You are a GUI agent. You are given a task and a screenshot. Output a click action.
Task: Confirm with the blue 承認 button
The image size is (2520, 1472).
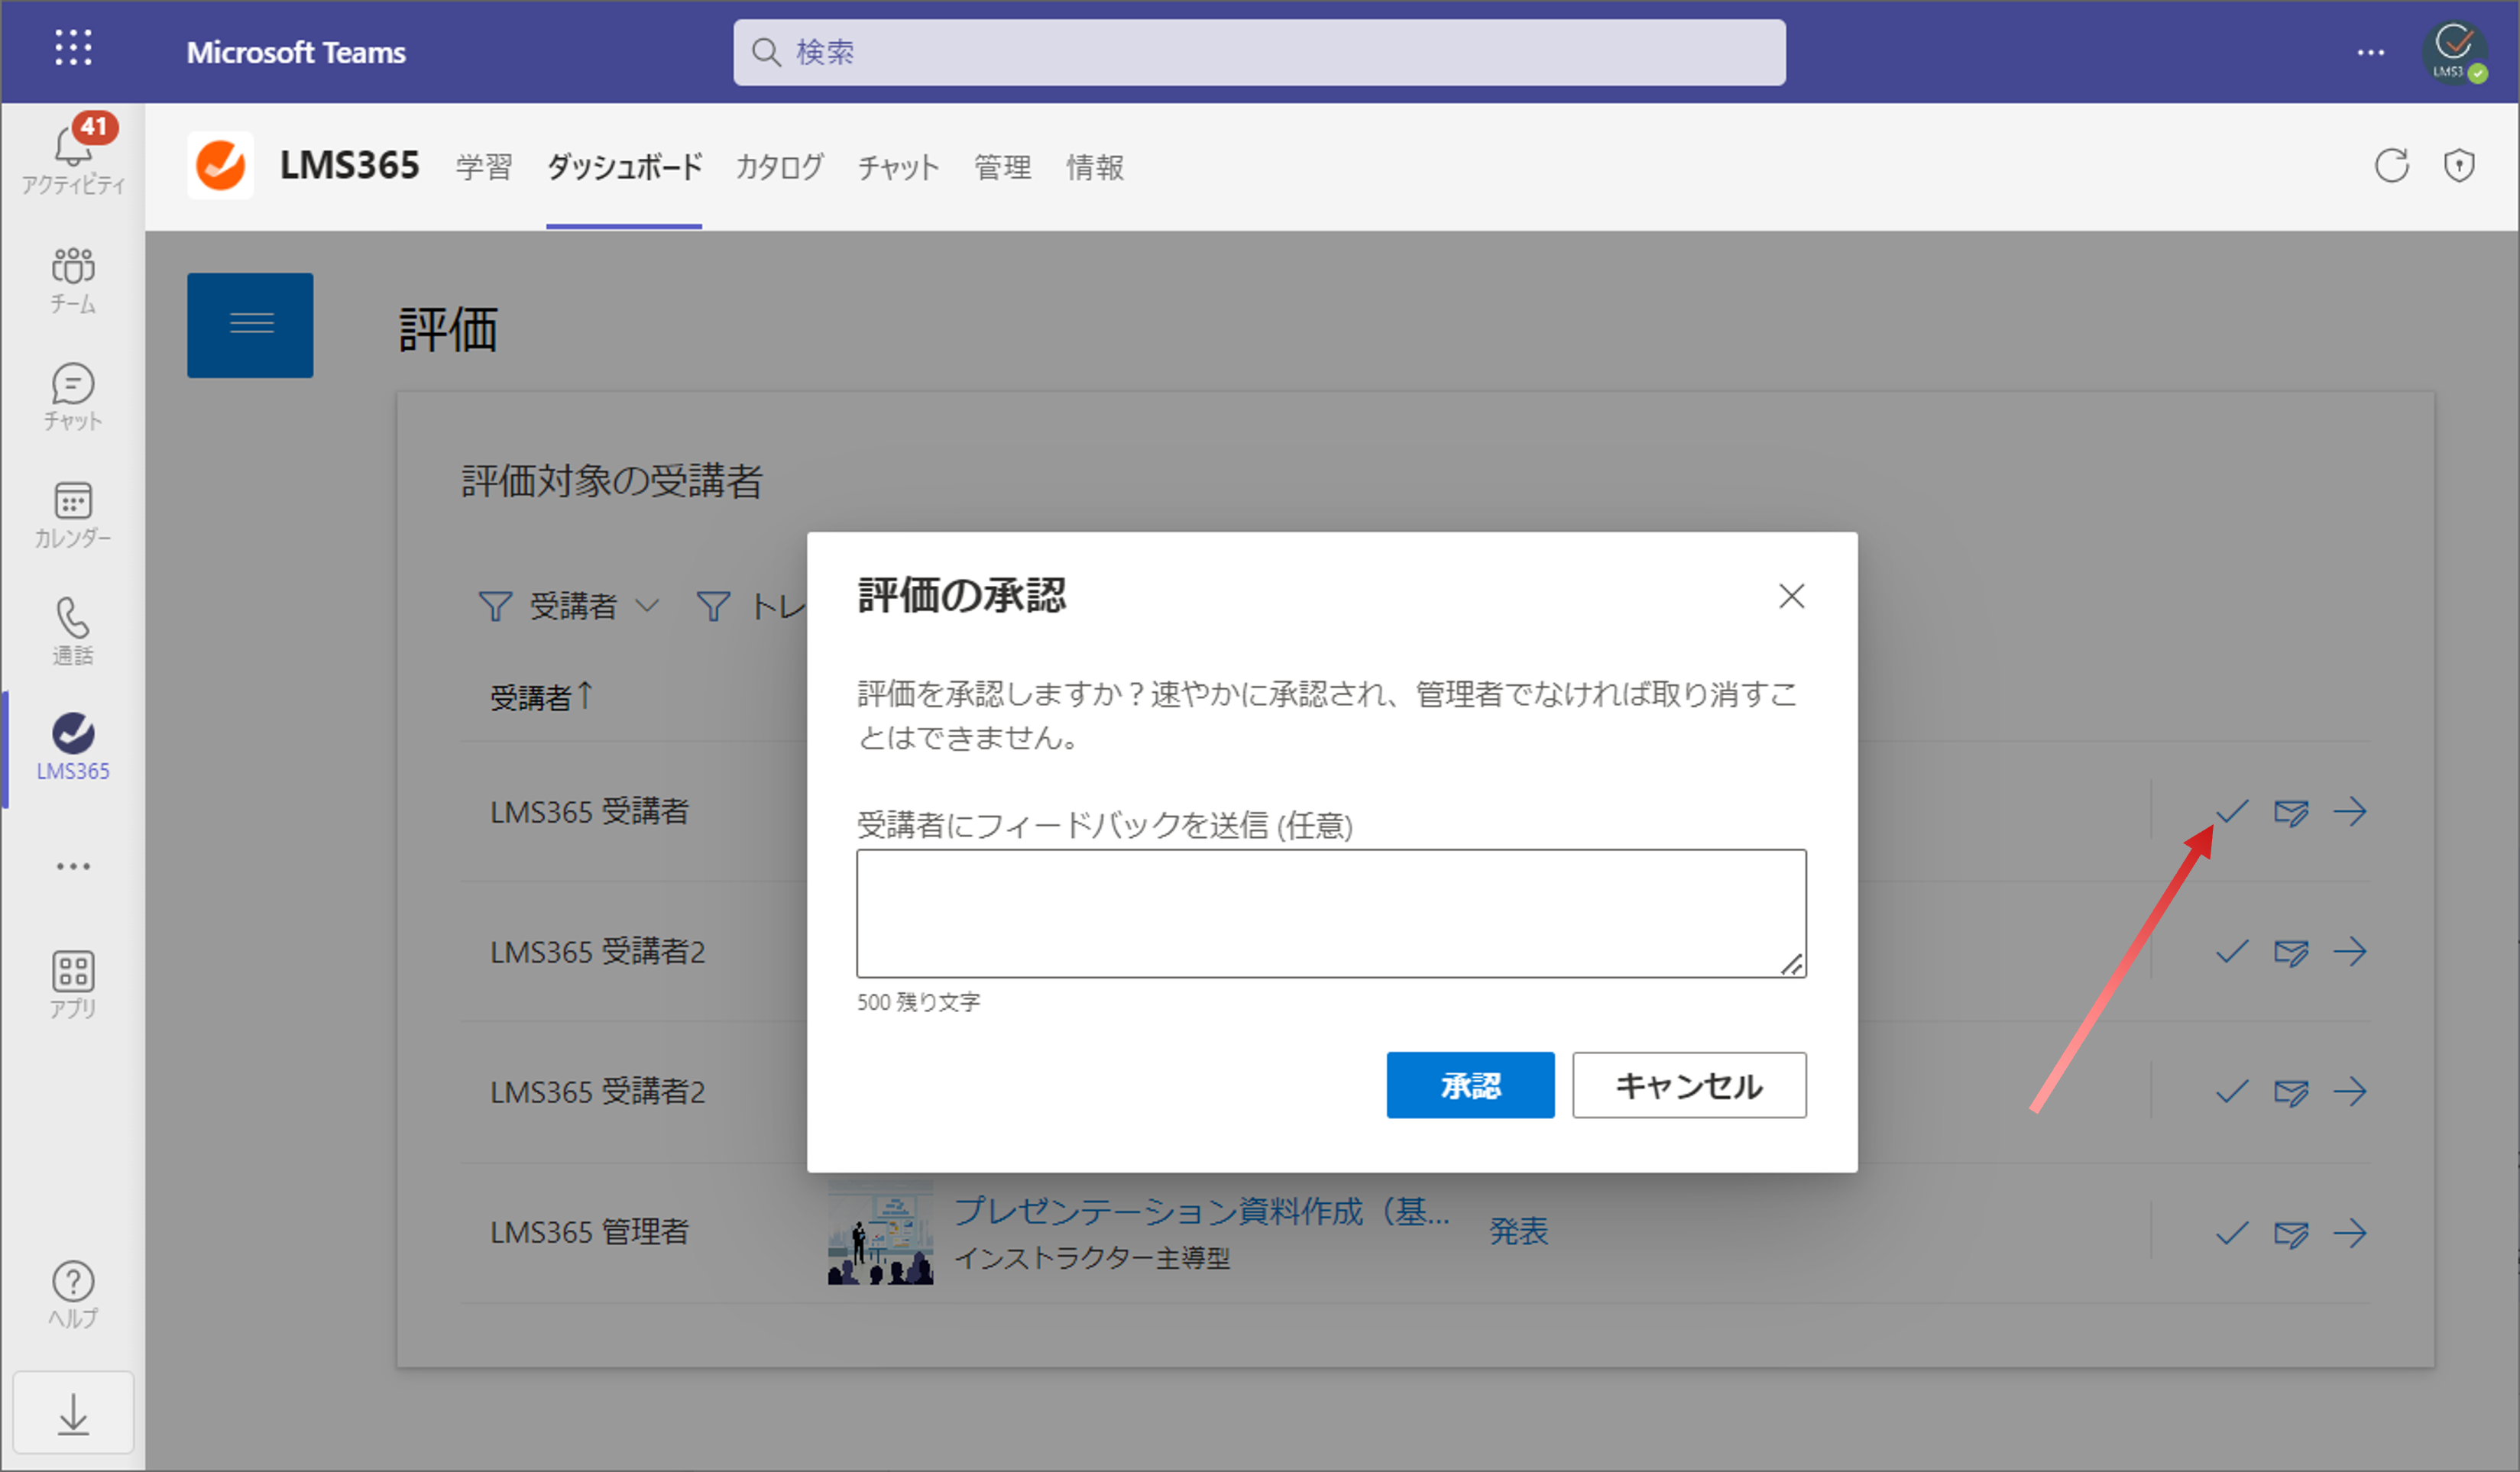coord(1470,1085)
